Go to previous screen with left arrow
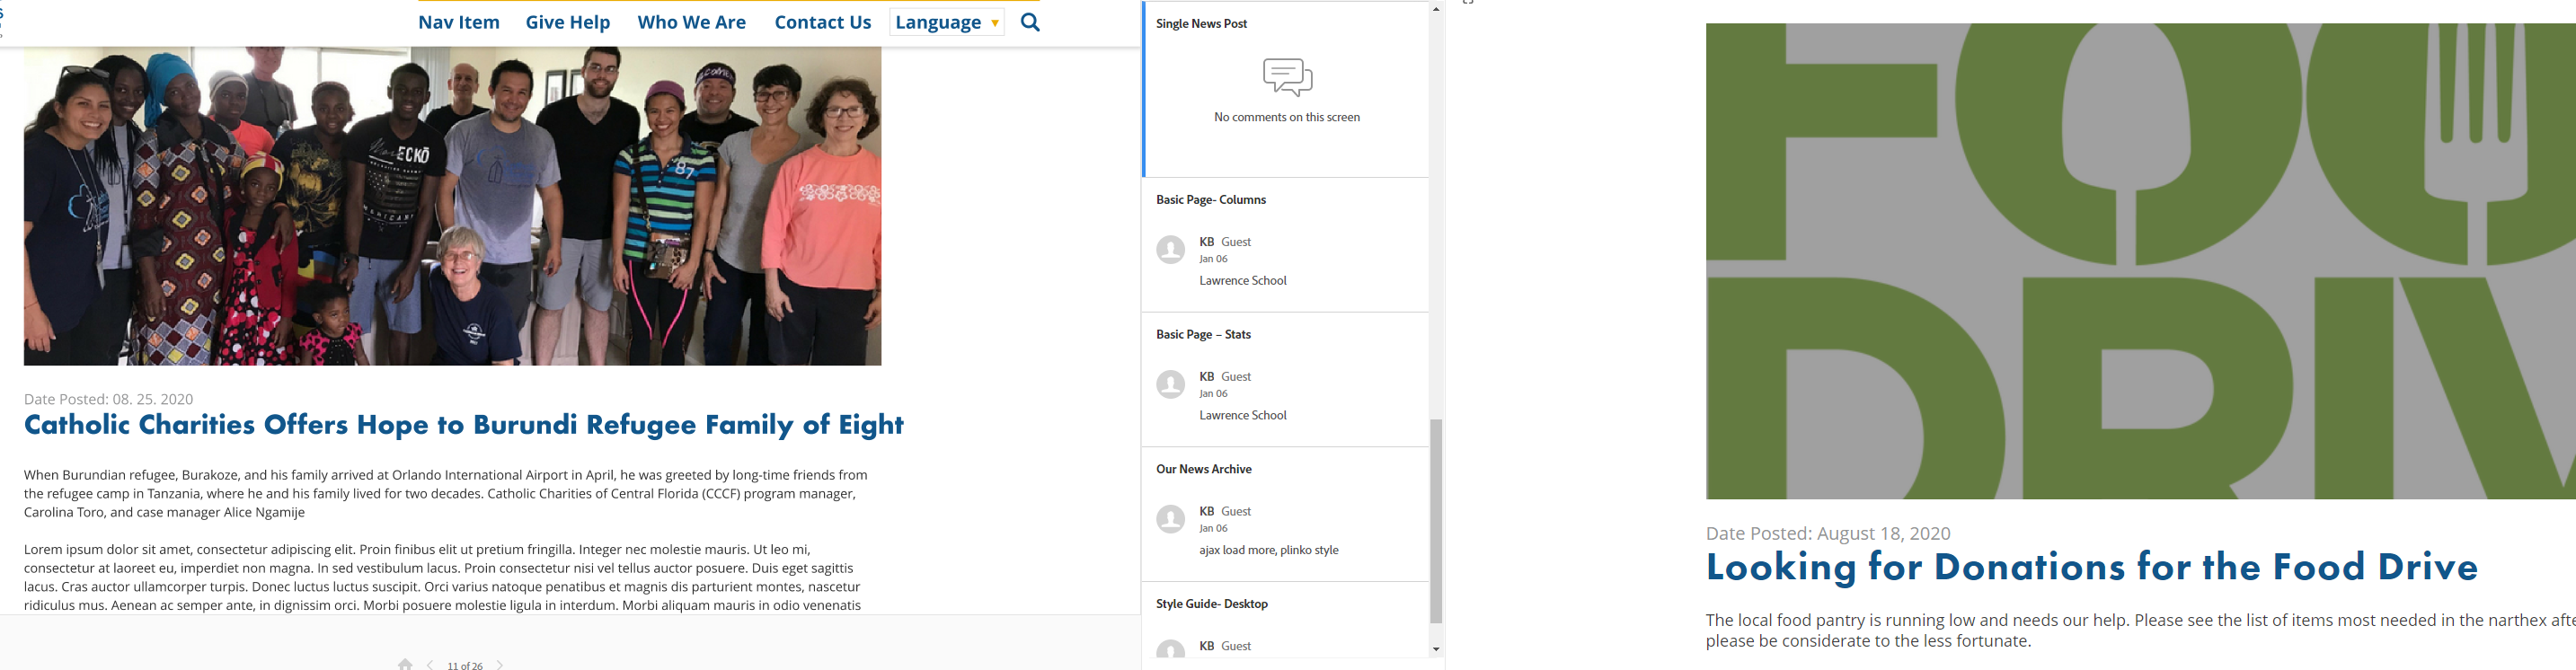The image size is (2576, 670). coord(430,664)
